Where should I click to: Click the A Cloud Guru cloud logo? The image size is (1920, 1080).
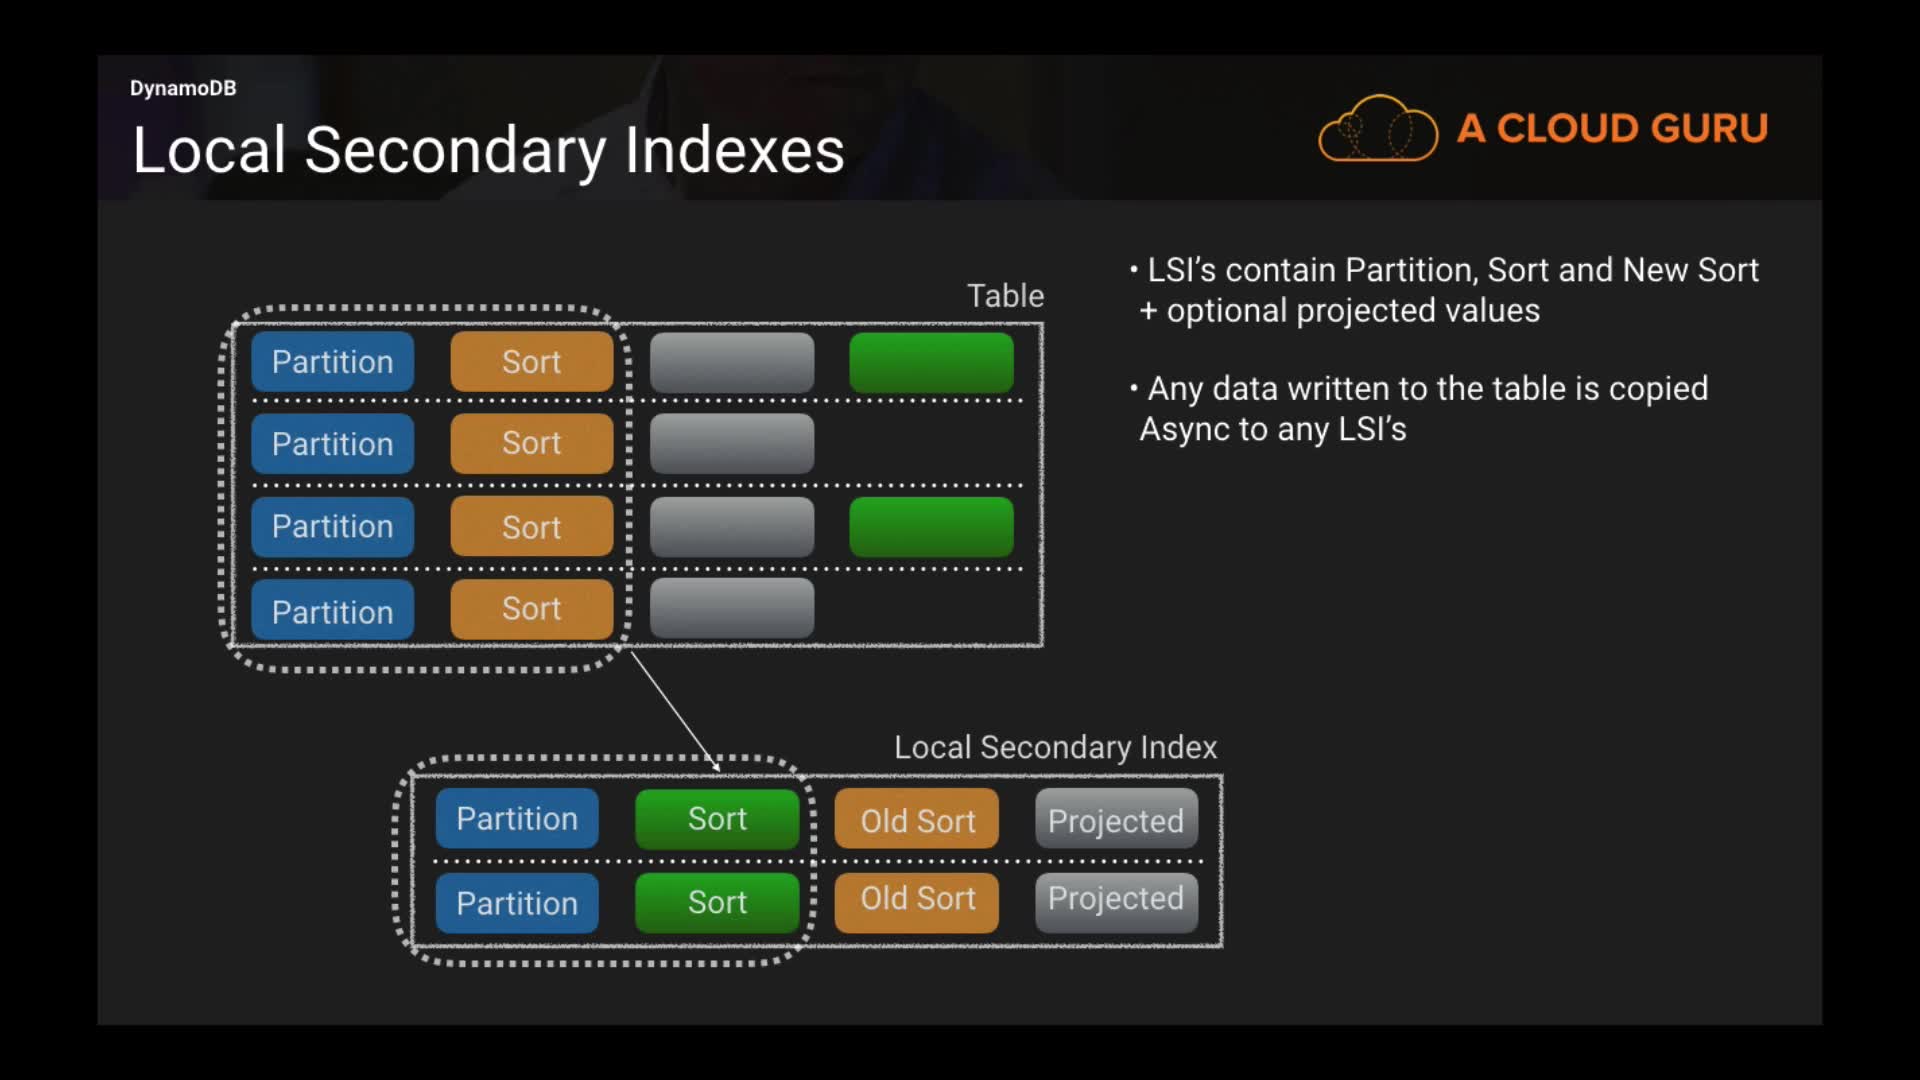coord(1377,128)
